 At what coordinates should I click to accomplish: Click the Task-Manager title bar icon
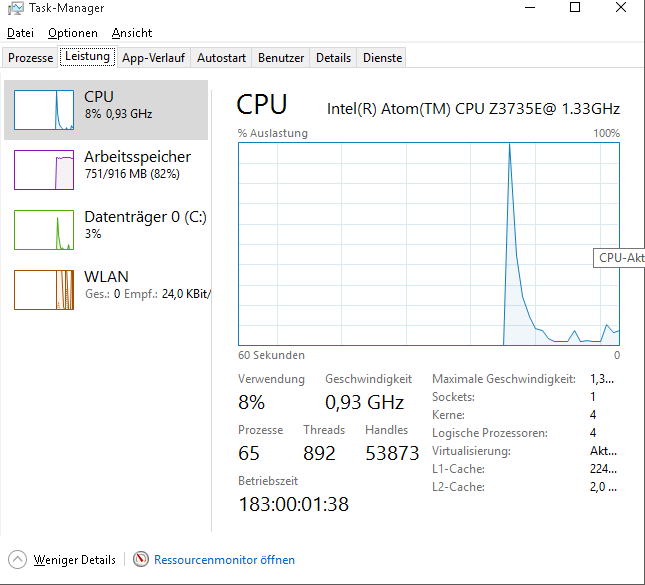point(15,8)
